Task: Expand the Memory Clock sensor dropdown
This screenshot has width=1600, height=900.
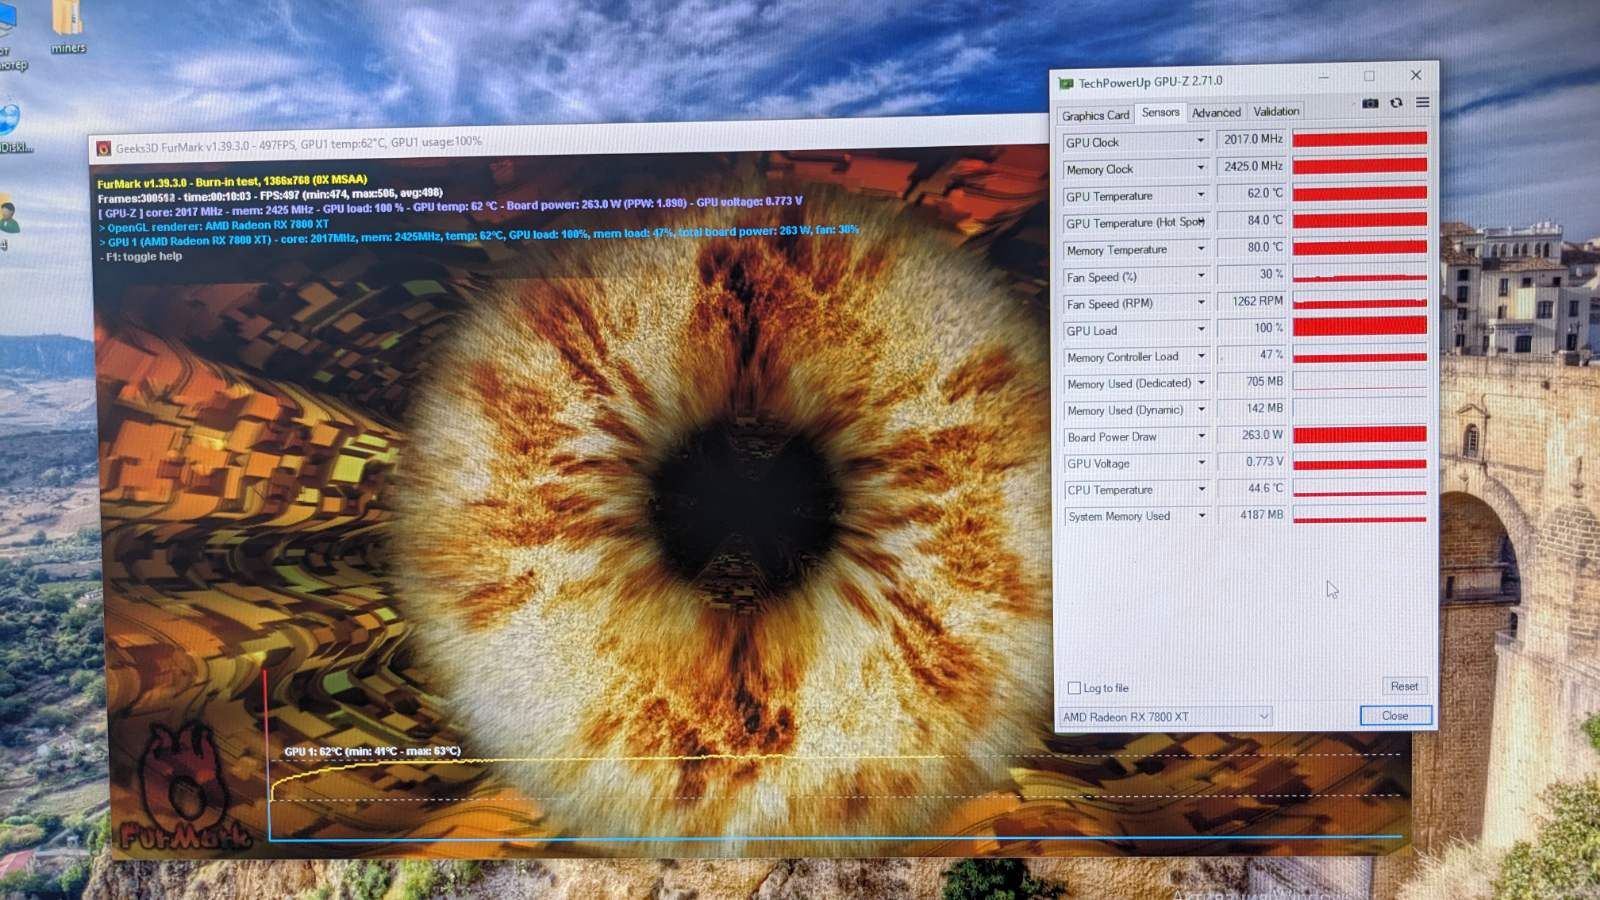Action: [x=1200, y=168]
